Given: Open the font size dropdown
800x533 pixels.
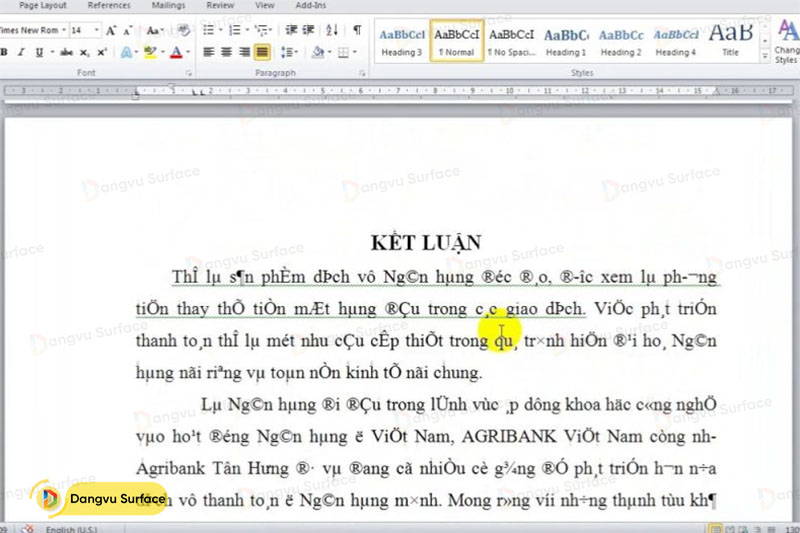Looking at the screenshot, I should 96,30.
